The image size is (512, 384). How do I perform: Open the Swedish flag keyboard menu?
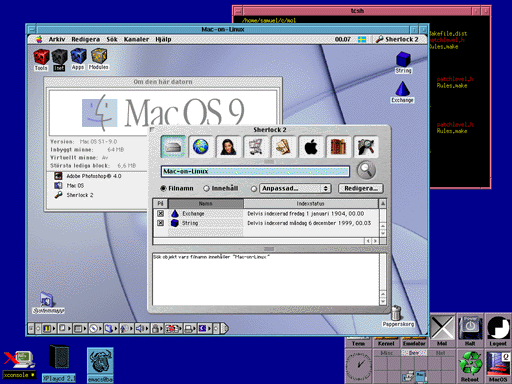pyautogui.click(x=362, y=39)
